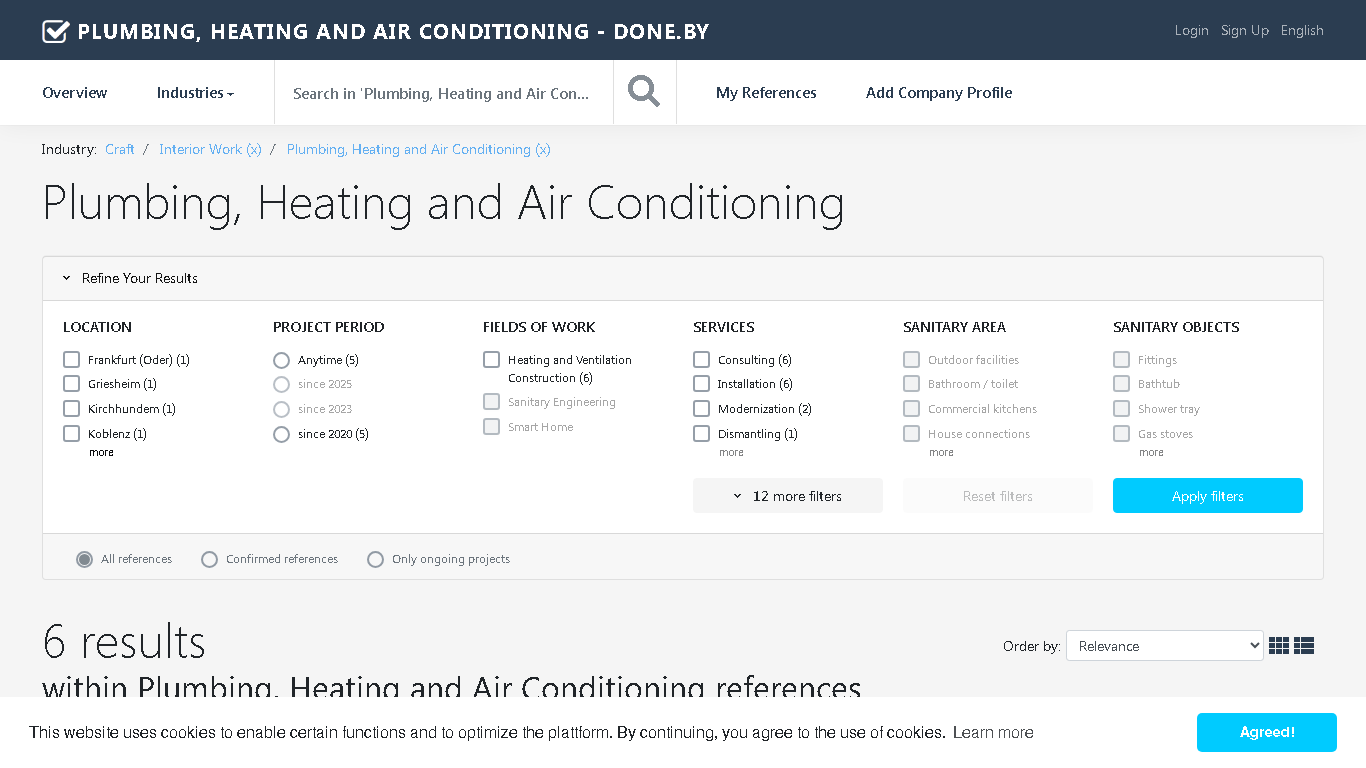Go to the Overview nav item
The image size is (1366, 768).
click(x=75, y=92)
